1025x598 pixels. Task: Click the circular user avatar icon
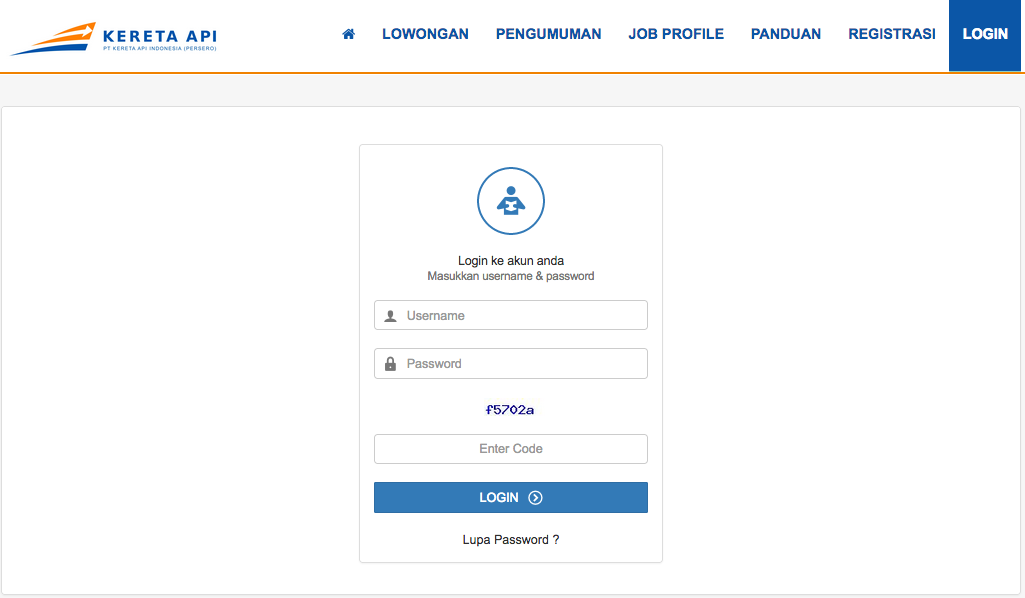511,201
